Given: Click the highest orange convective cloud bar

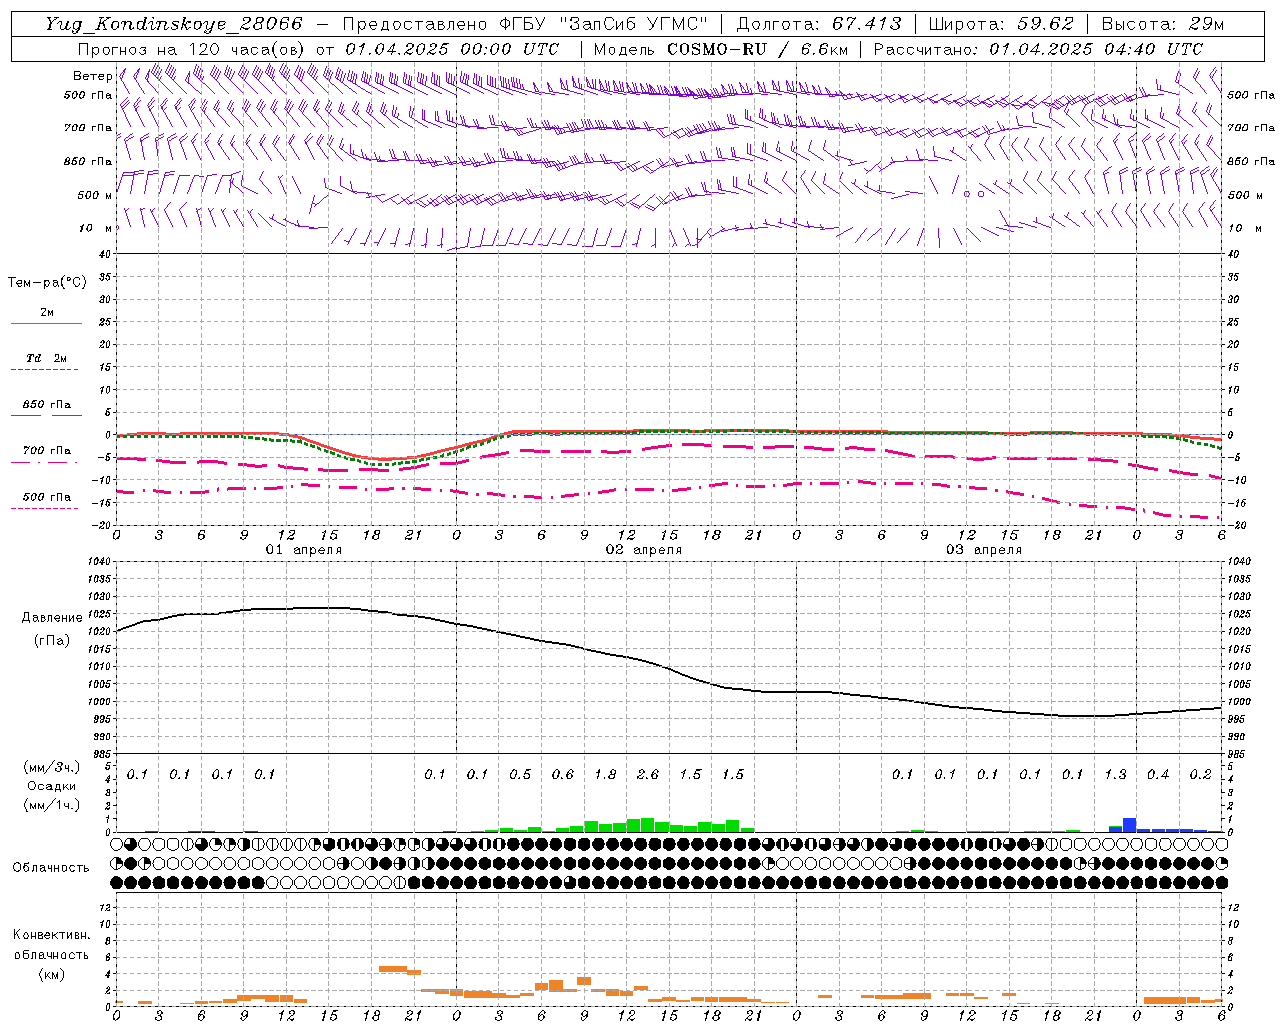Looking at the screenshot, I should coord(392,968).
